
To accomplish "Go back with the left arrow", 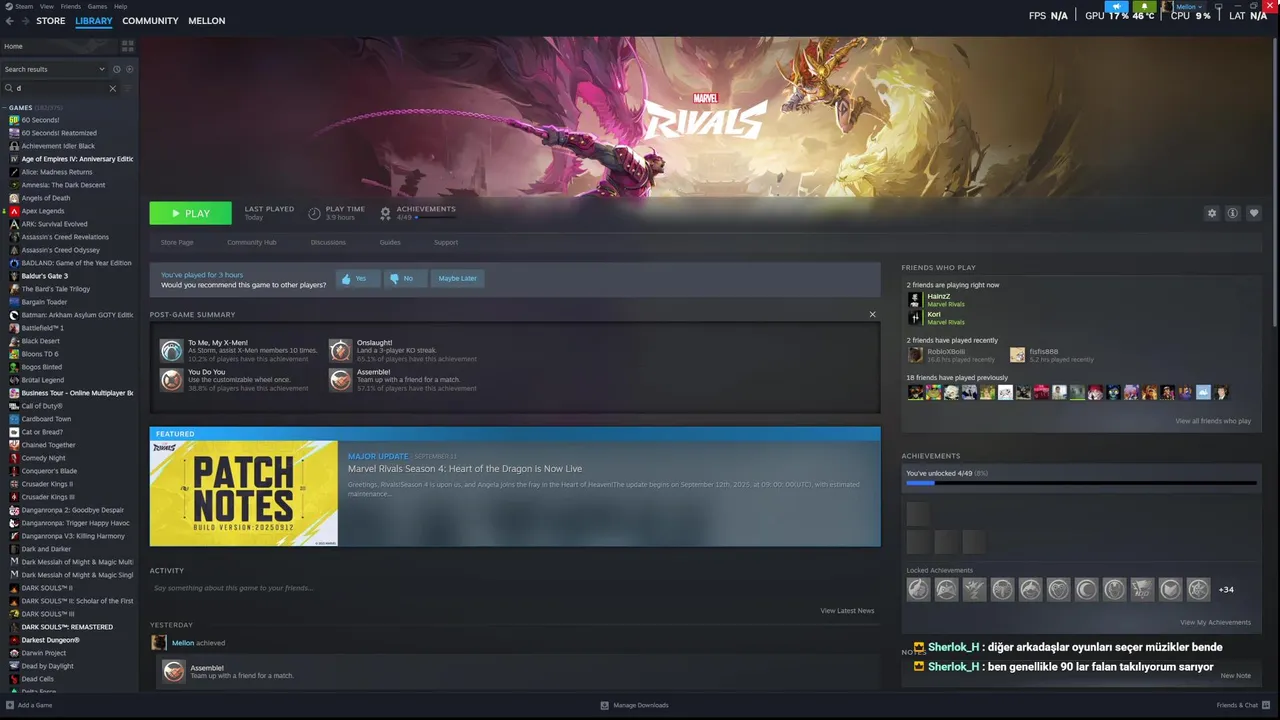I will 10,20.
